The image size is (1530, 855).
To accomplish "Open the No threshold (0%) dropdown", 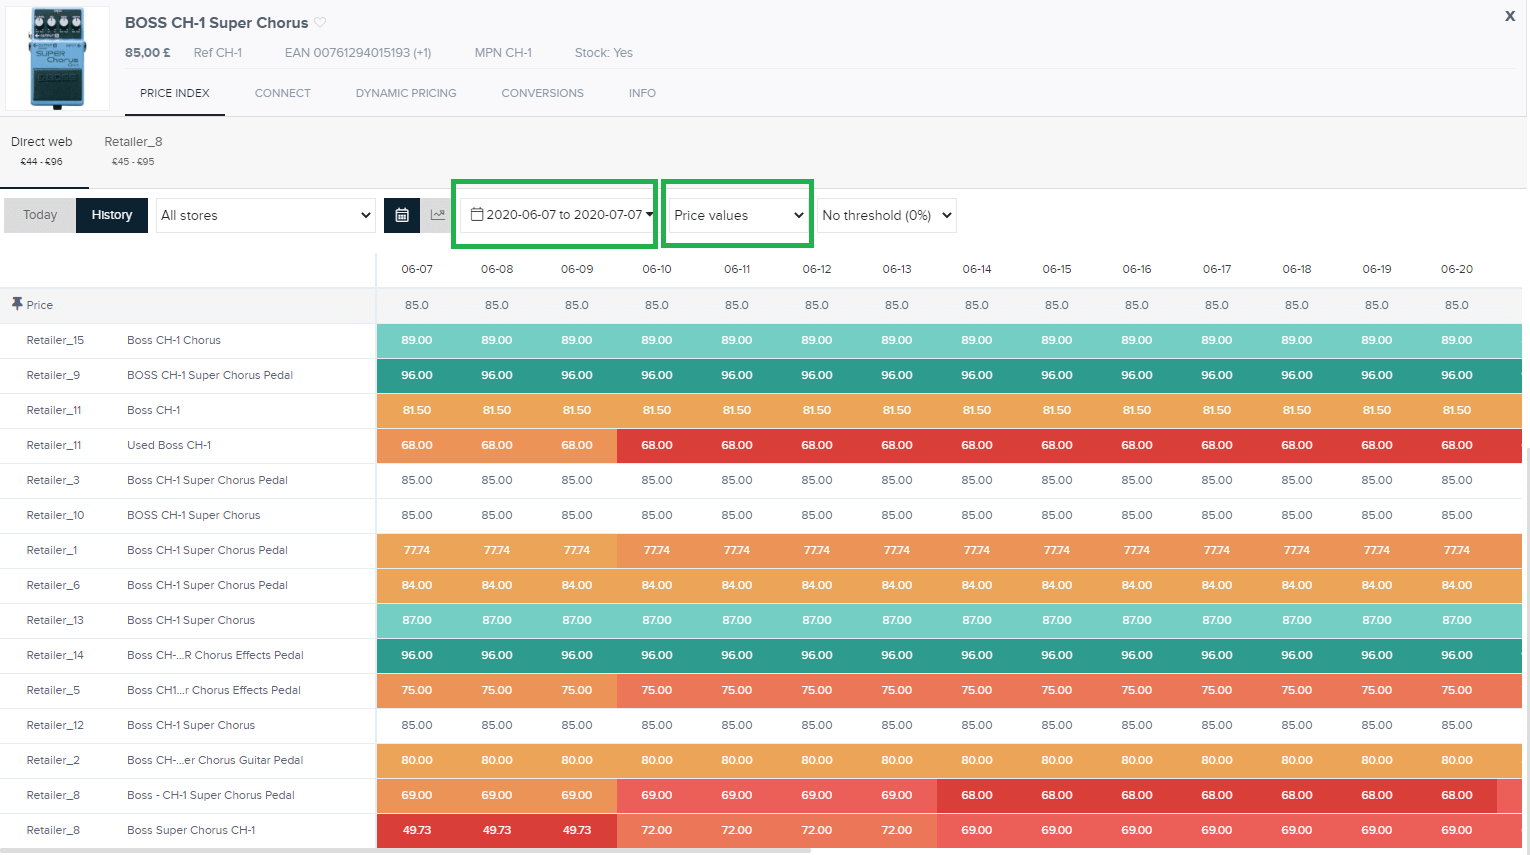I will click(886, 215).
